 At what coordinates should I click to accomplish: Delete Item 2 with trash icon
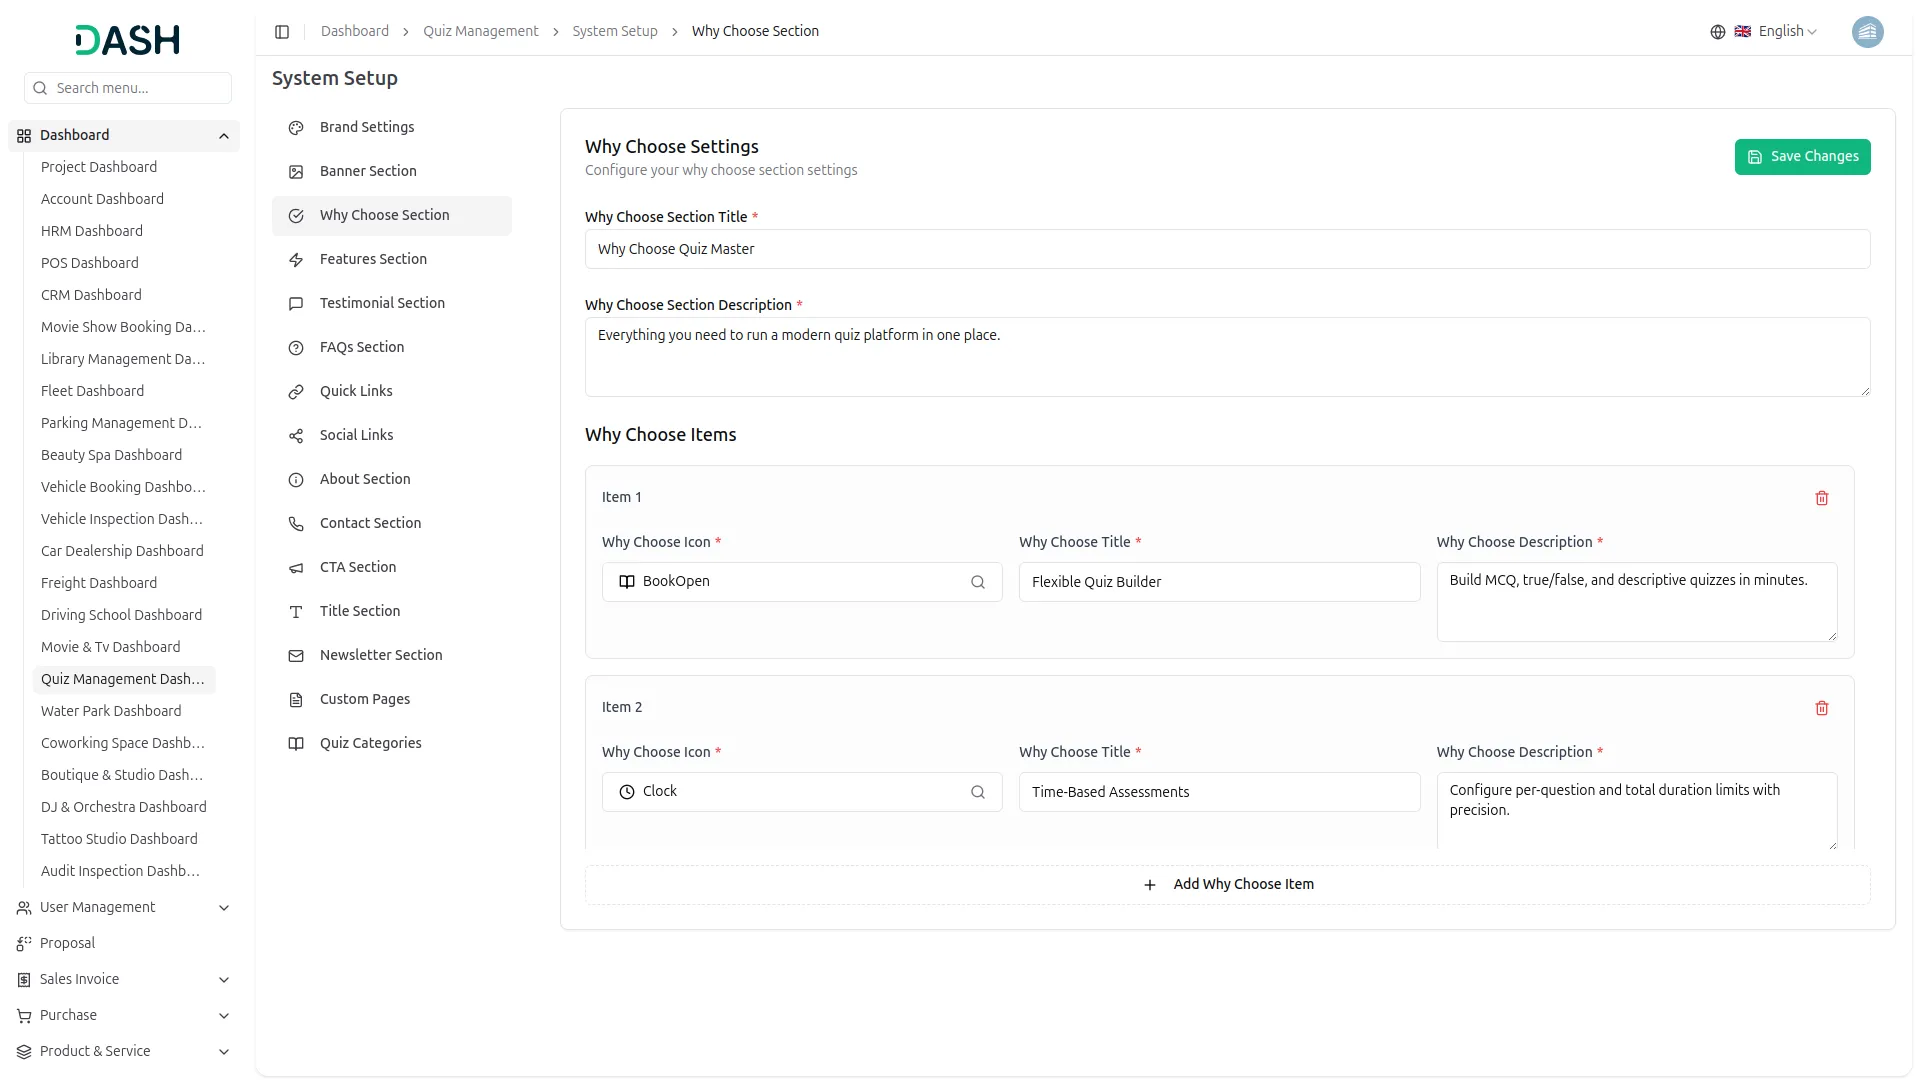point(1821,708)
